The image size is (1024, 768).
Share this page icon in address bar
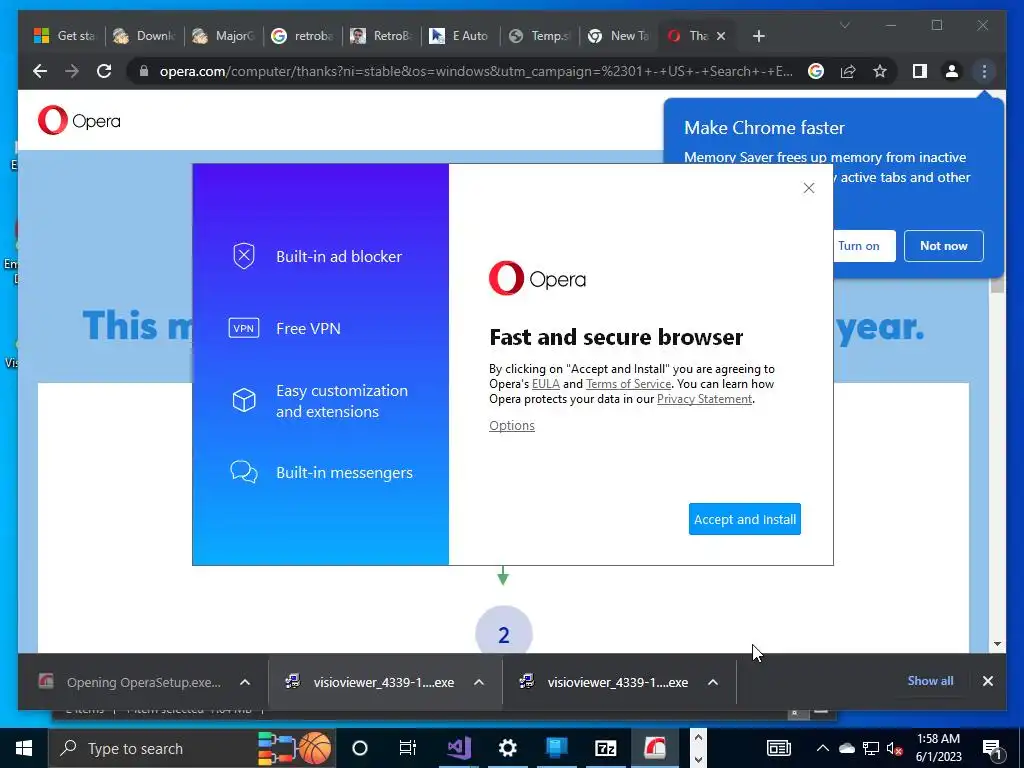[848, 71]
